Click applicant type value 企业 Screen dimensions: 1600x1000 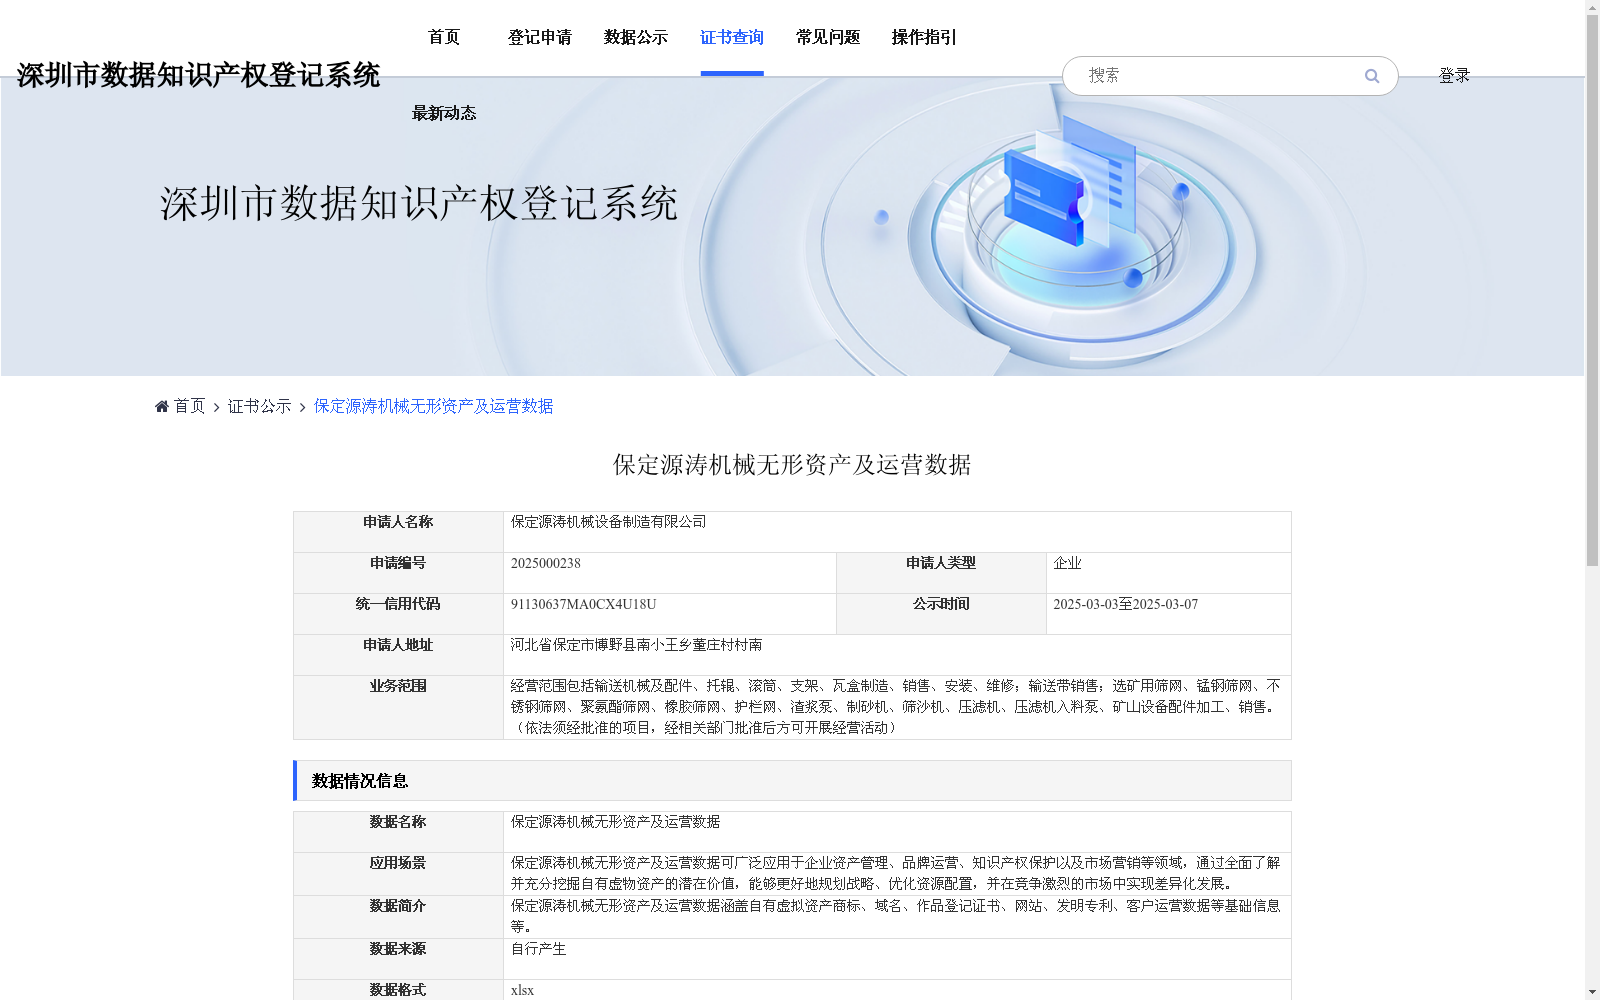click(1067, 564)
